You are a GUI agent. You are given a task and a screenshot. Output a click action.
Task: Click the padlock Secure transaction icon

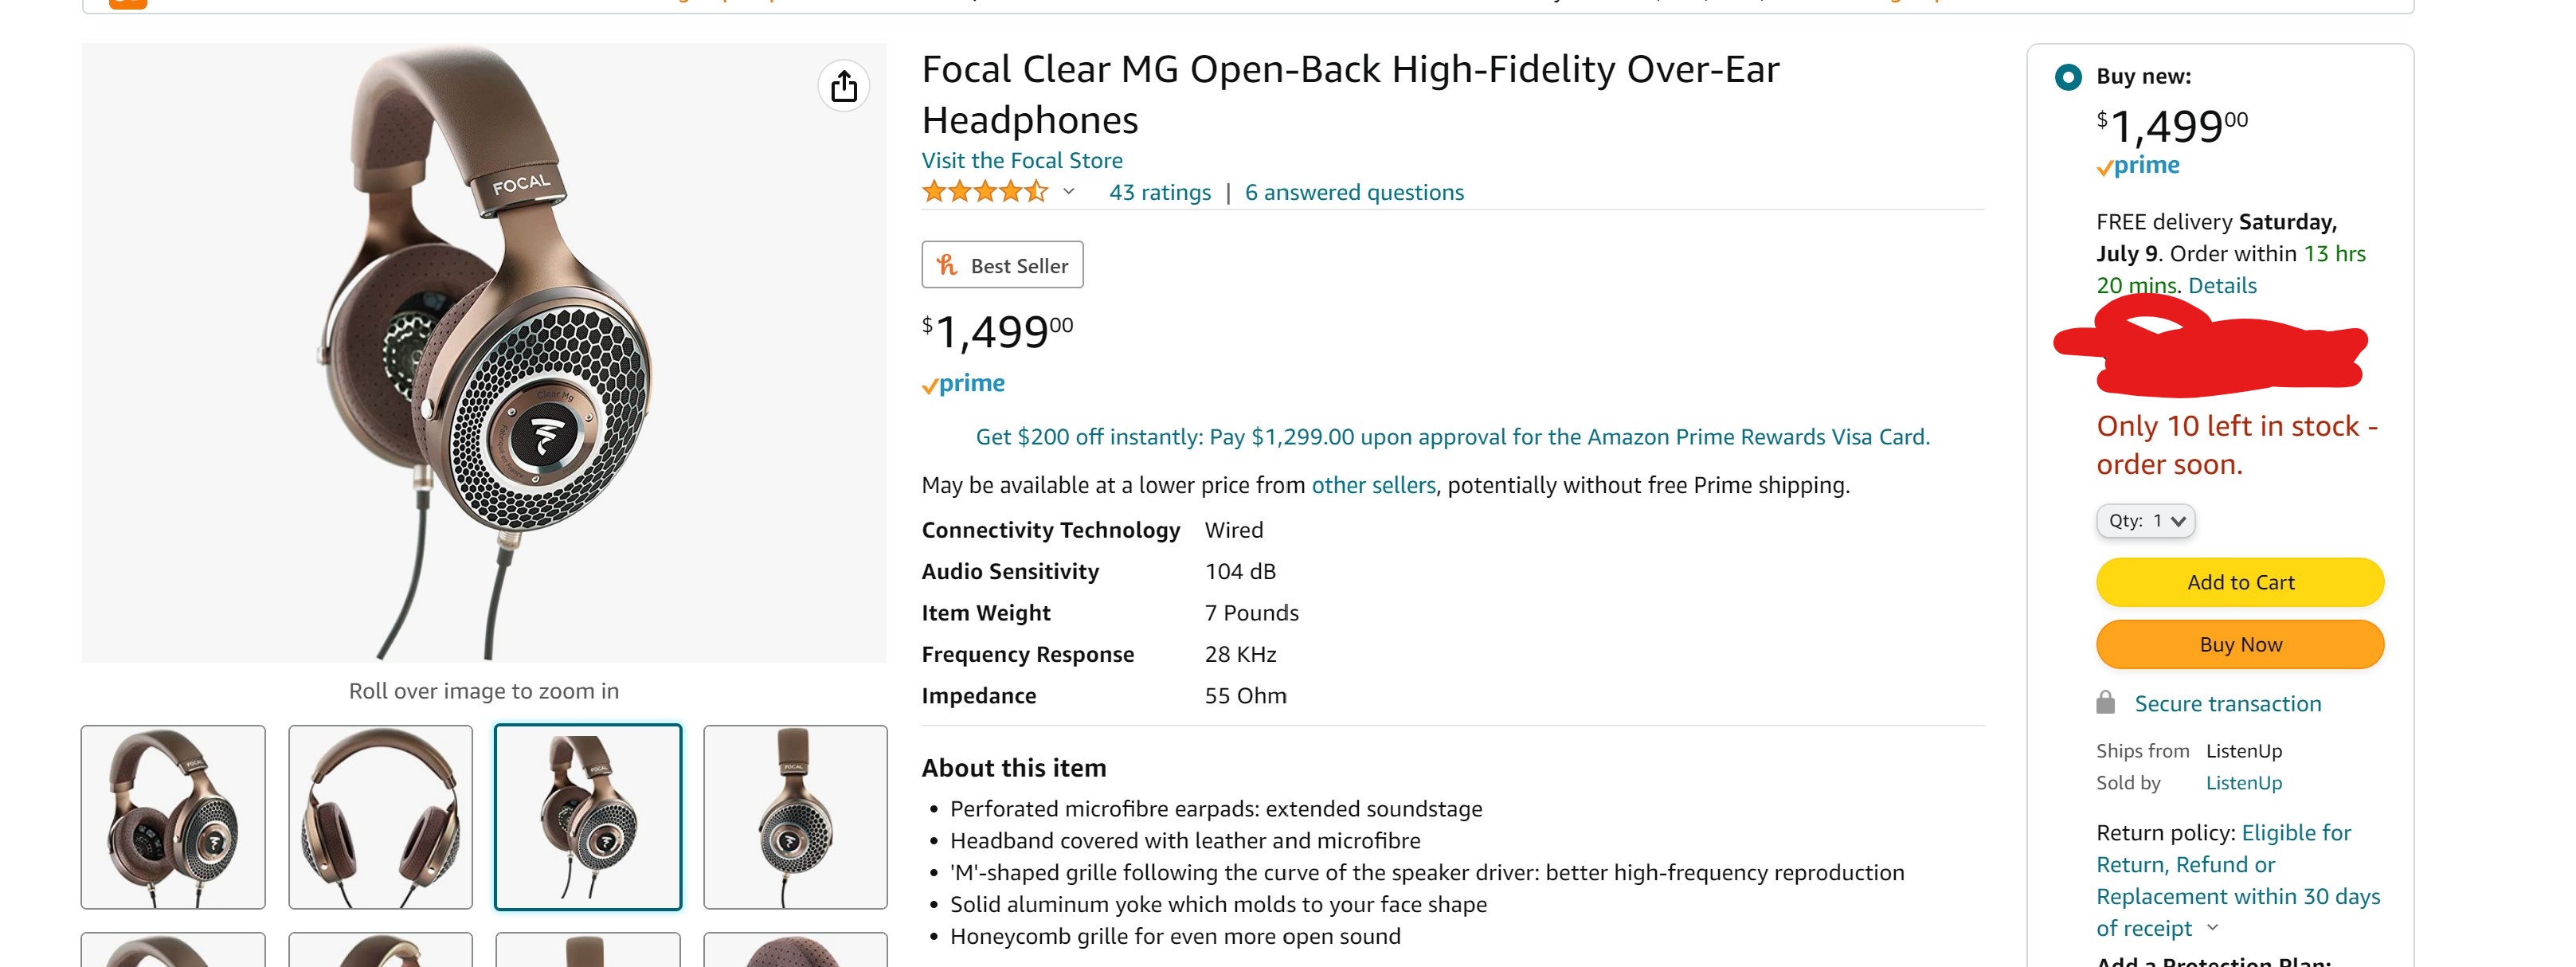pos(2105,702)
